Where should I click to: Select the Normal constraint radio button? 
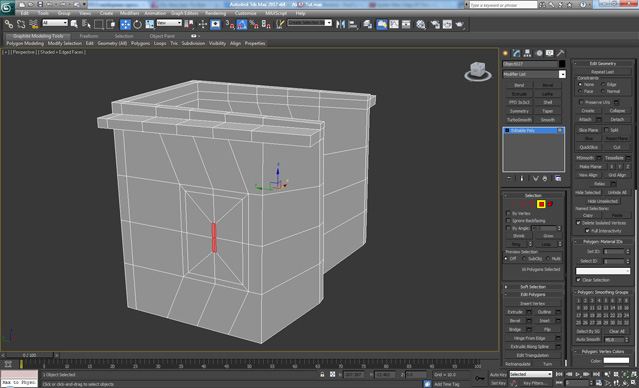[603, 91]
